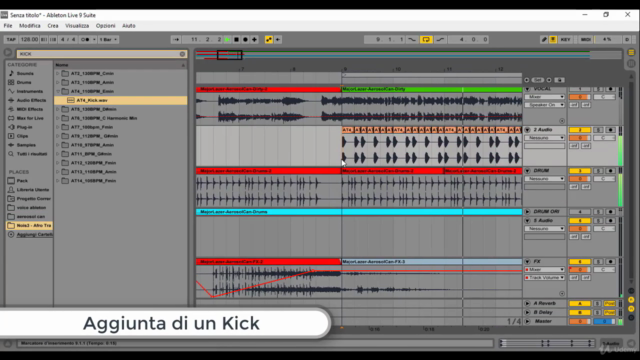Open the Track Volume dropdown on FX
The width and height of the screenshot is (640, 360).
coord(544,278)
